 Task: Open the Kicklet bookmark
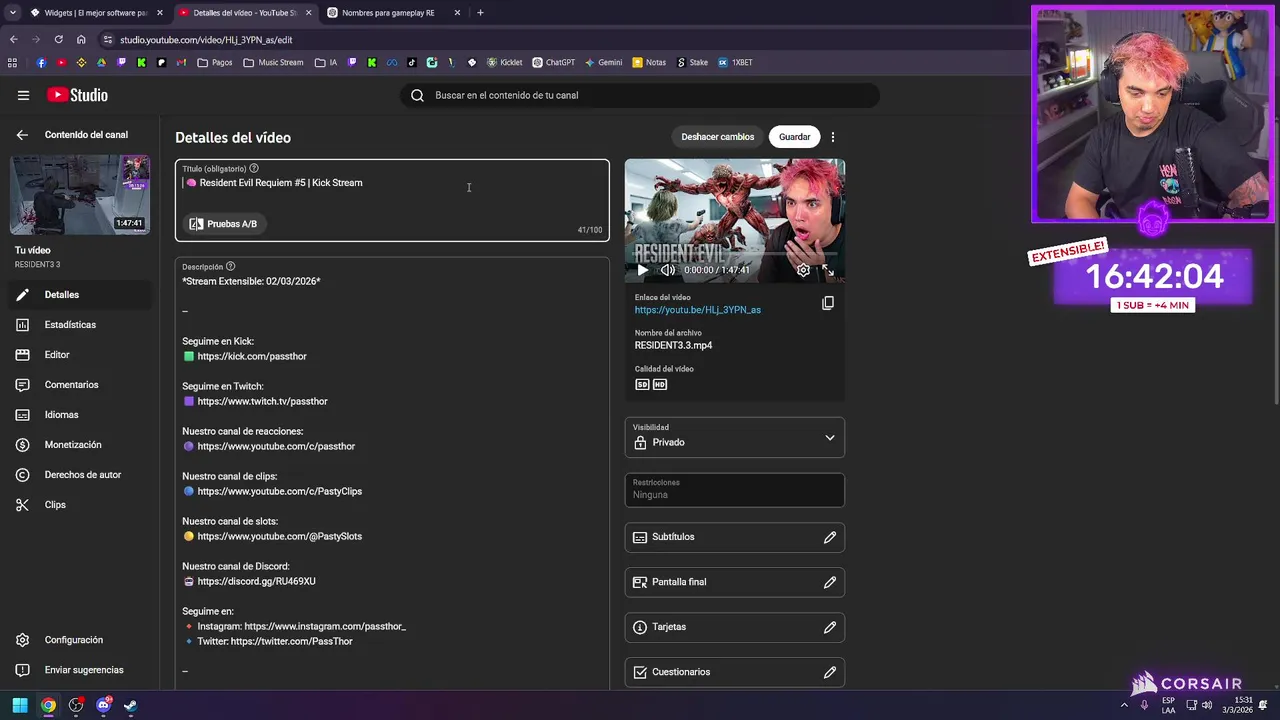[505, 62]
